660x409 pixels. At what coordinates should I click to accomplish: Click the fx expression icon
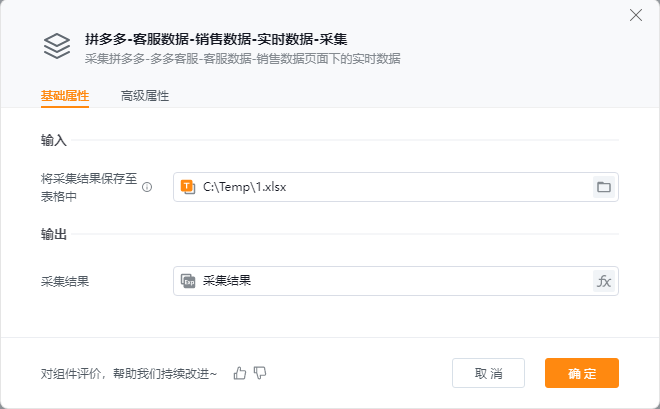pos(603,281)
